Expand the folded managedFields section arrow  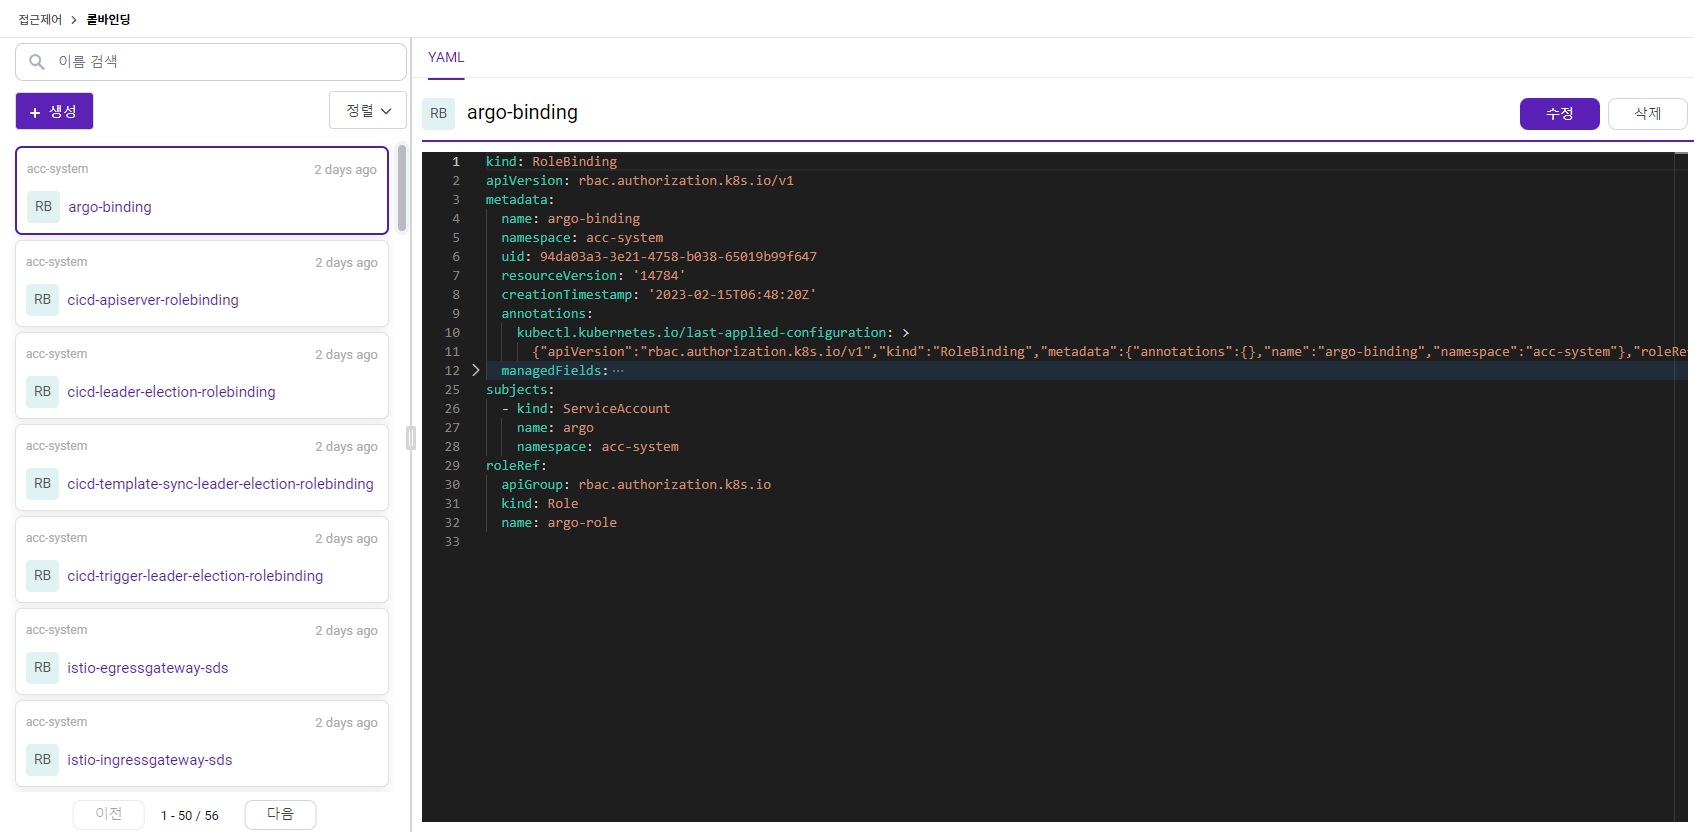tap(476, 370)
